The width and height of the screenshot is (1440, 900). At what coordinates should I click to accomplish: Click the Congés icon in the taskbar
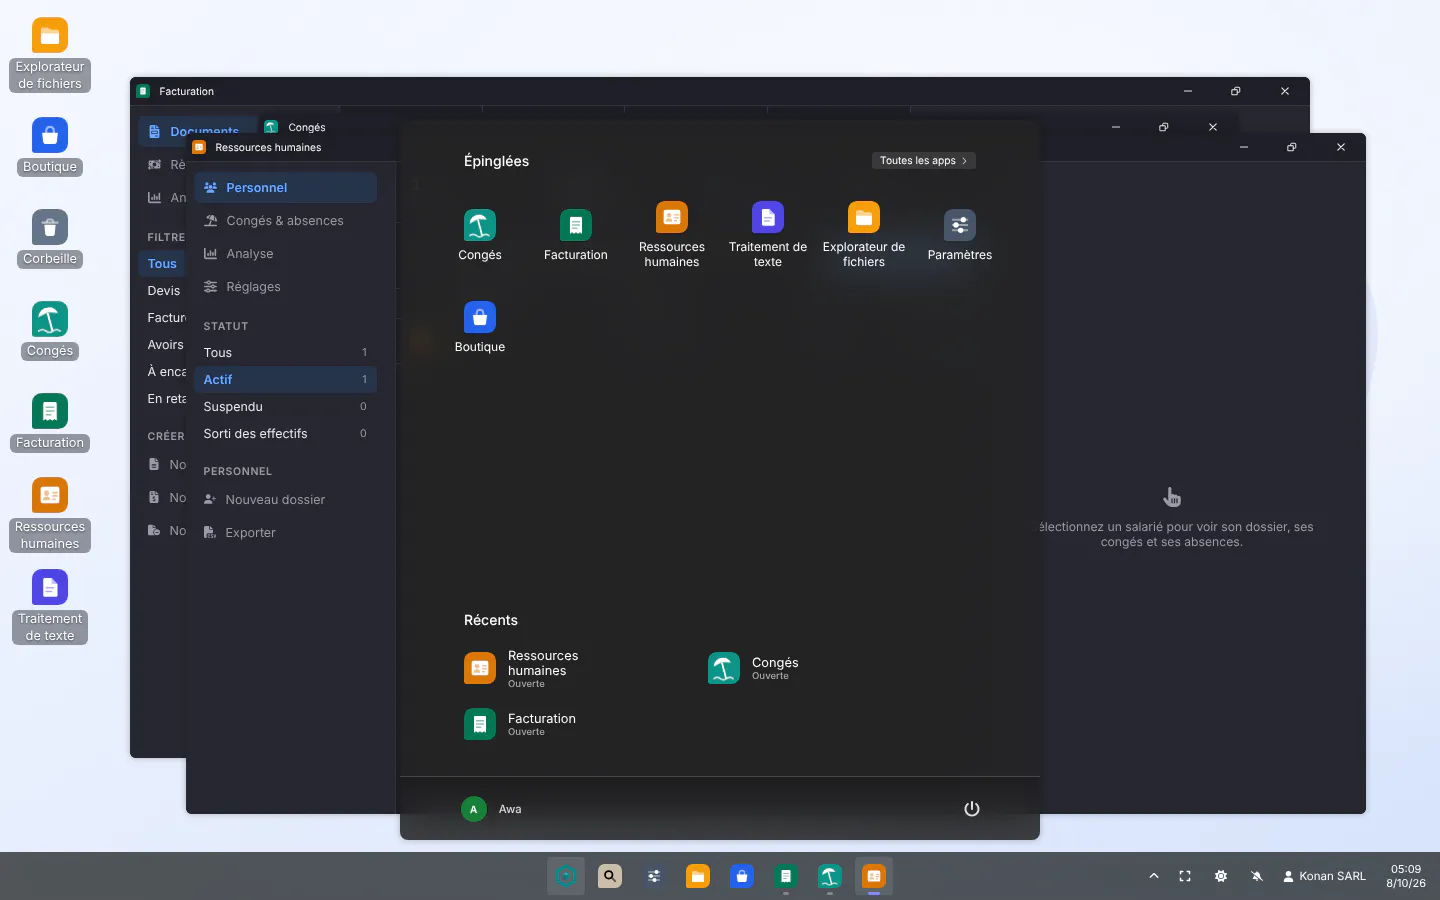click(x=830, y=876)
